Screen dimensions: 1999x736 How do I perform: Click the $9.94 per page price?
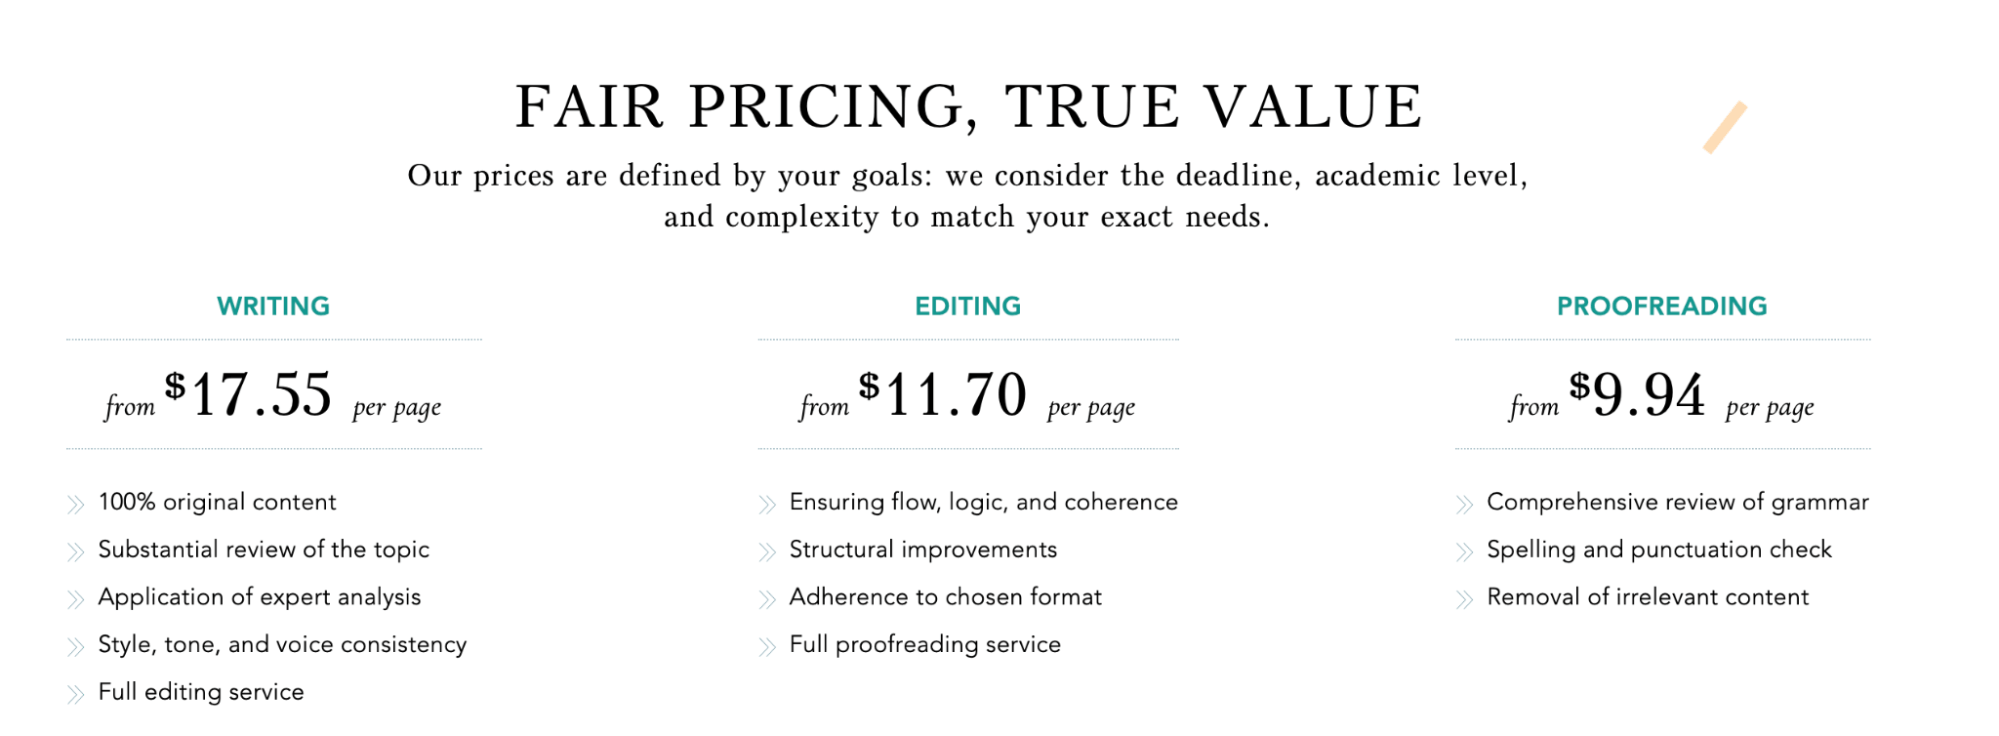[1662, 395]
